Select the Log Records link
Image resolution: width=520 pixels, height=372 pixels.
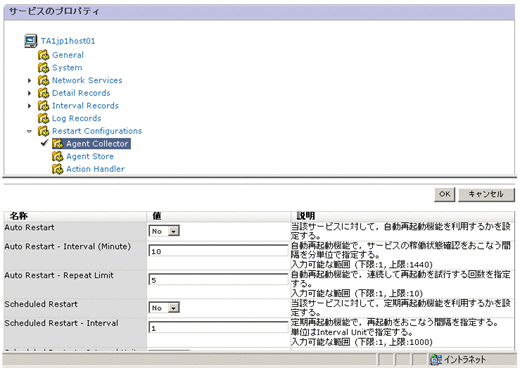coord(76,118)
